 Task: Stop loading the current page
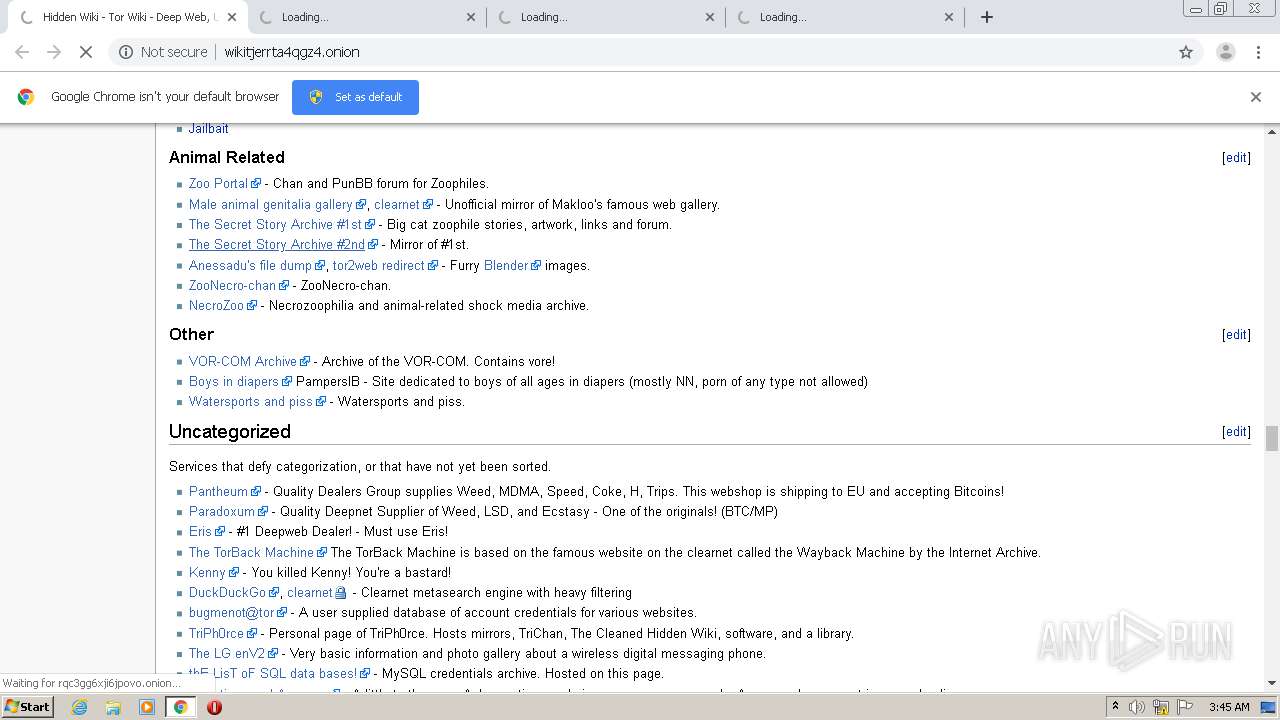point(86,52)
